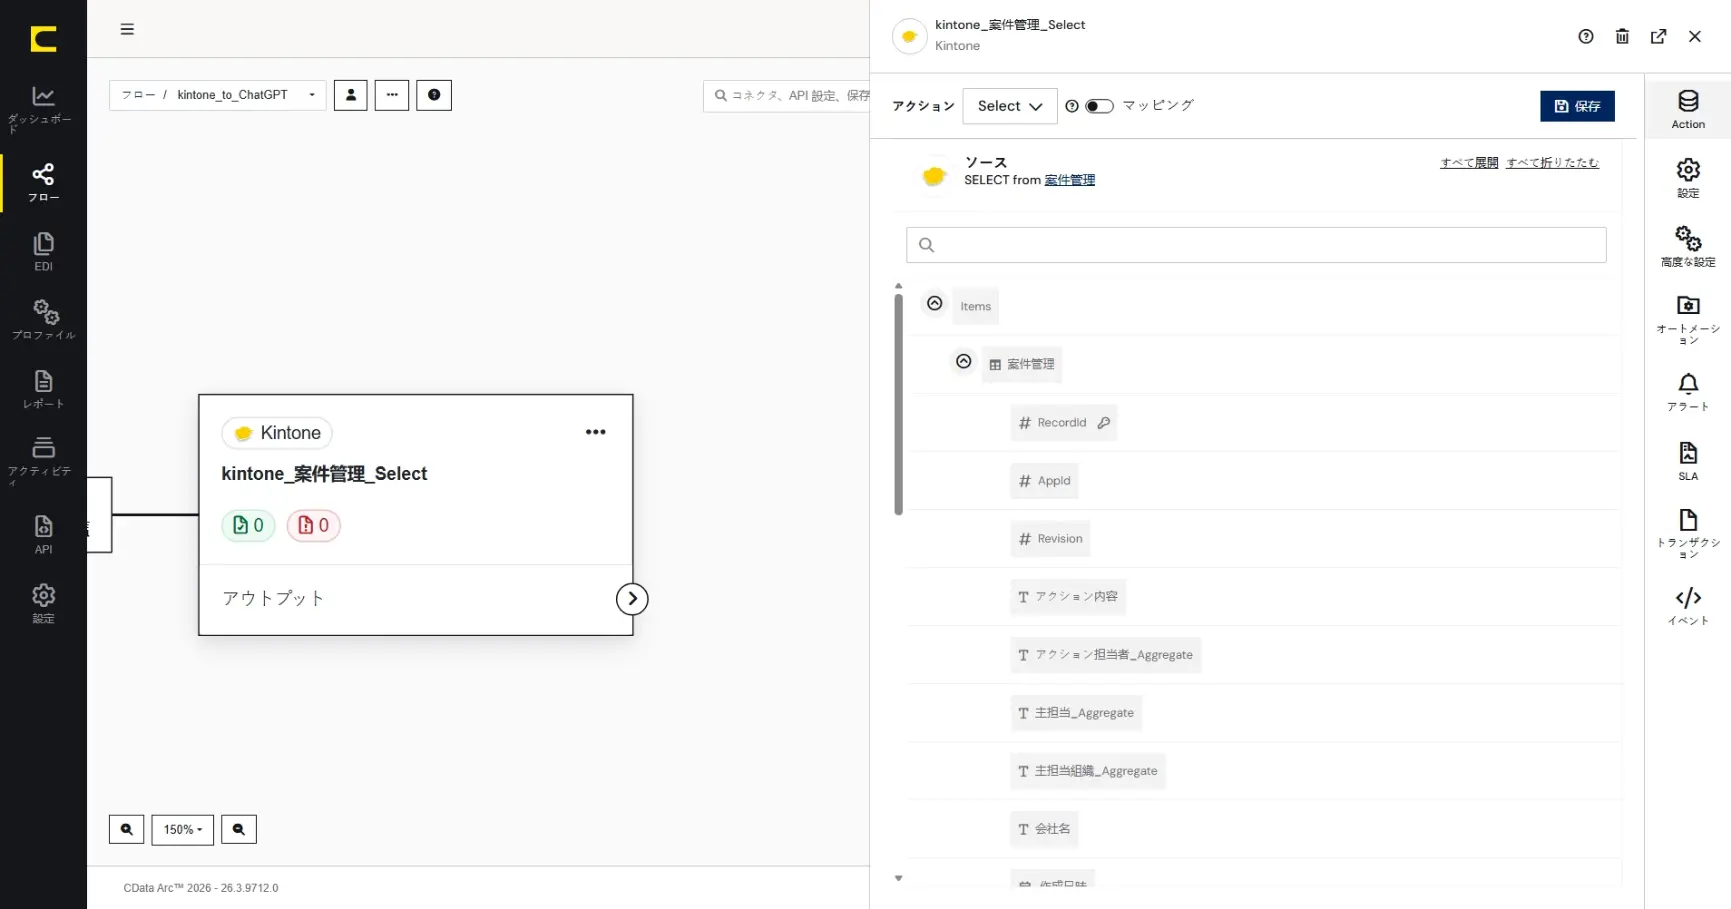Screen dimensions: 1731x909
Task: Open the レポート sidebar section
Action: pos(43,389)
